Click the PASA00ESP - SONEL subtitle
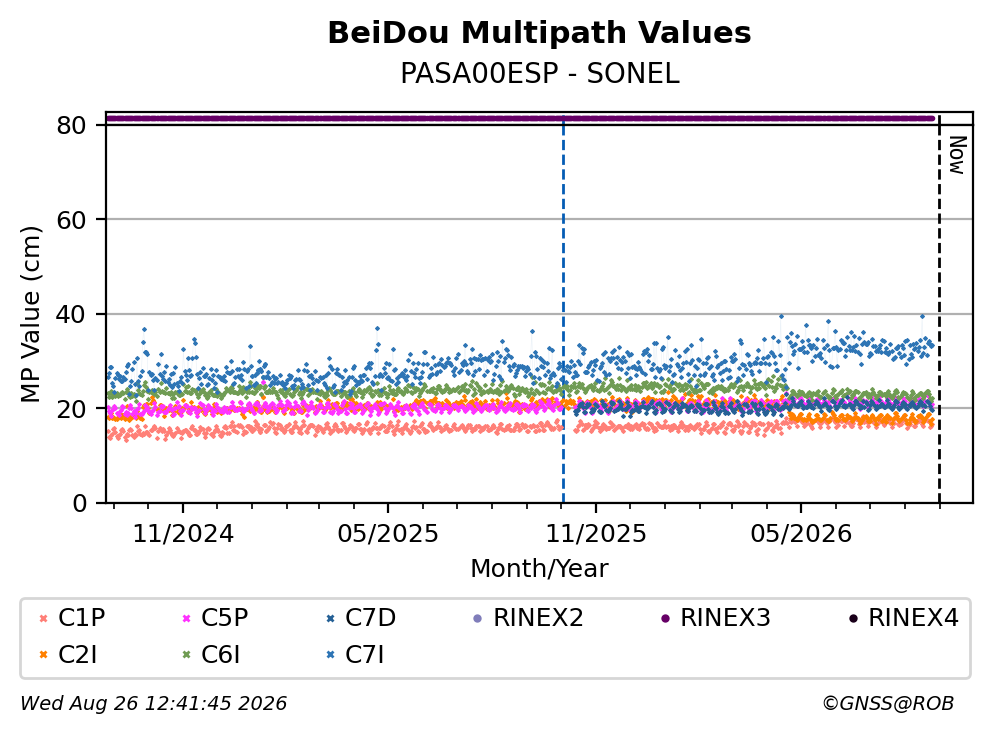Image resolution: width=993 pixels, height=734 pixels. 540,74
